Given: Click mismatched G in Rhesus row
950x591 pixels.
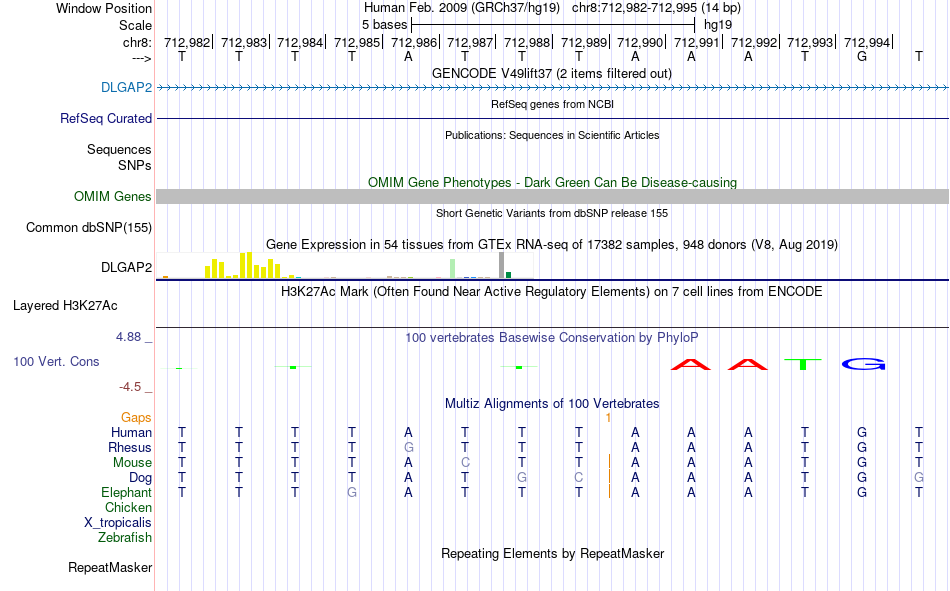Looking at the screenshot, I should coord(408,447).
